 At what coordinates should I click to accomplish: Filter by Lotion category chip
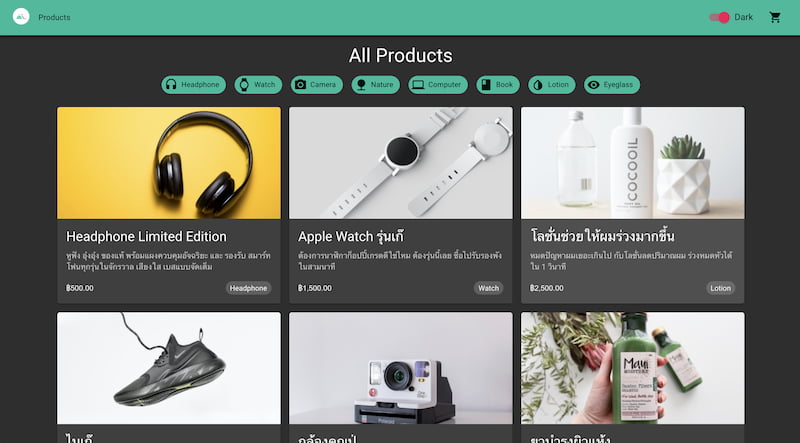[x=552, y=85]
